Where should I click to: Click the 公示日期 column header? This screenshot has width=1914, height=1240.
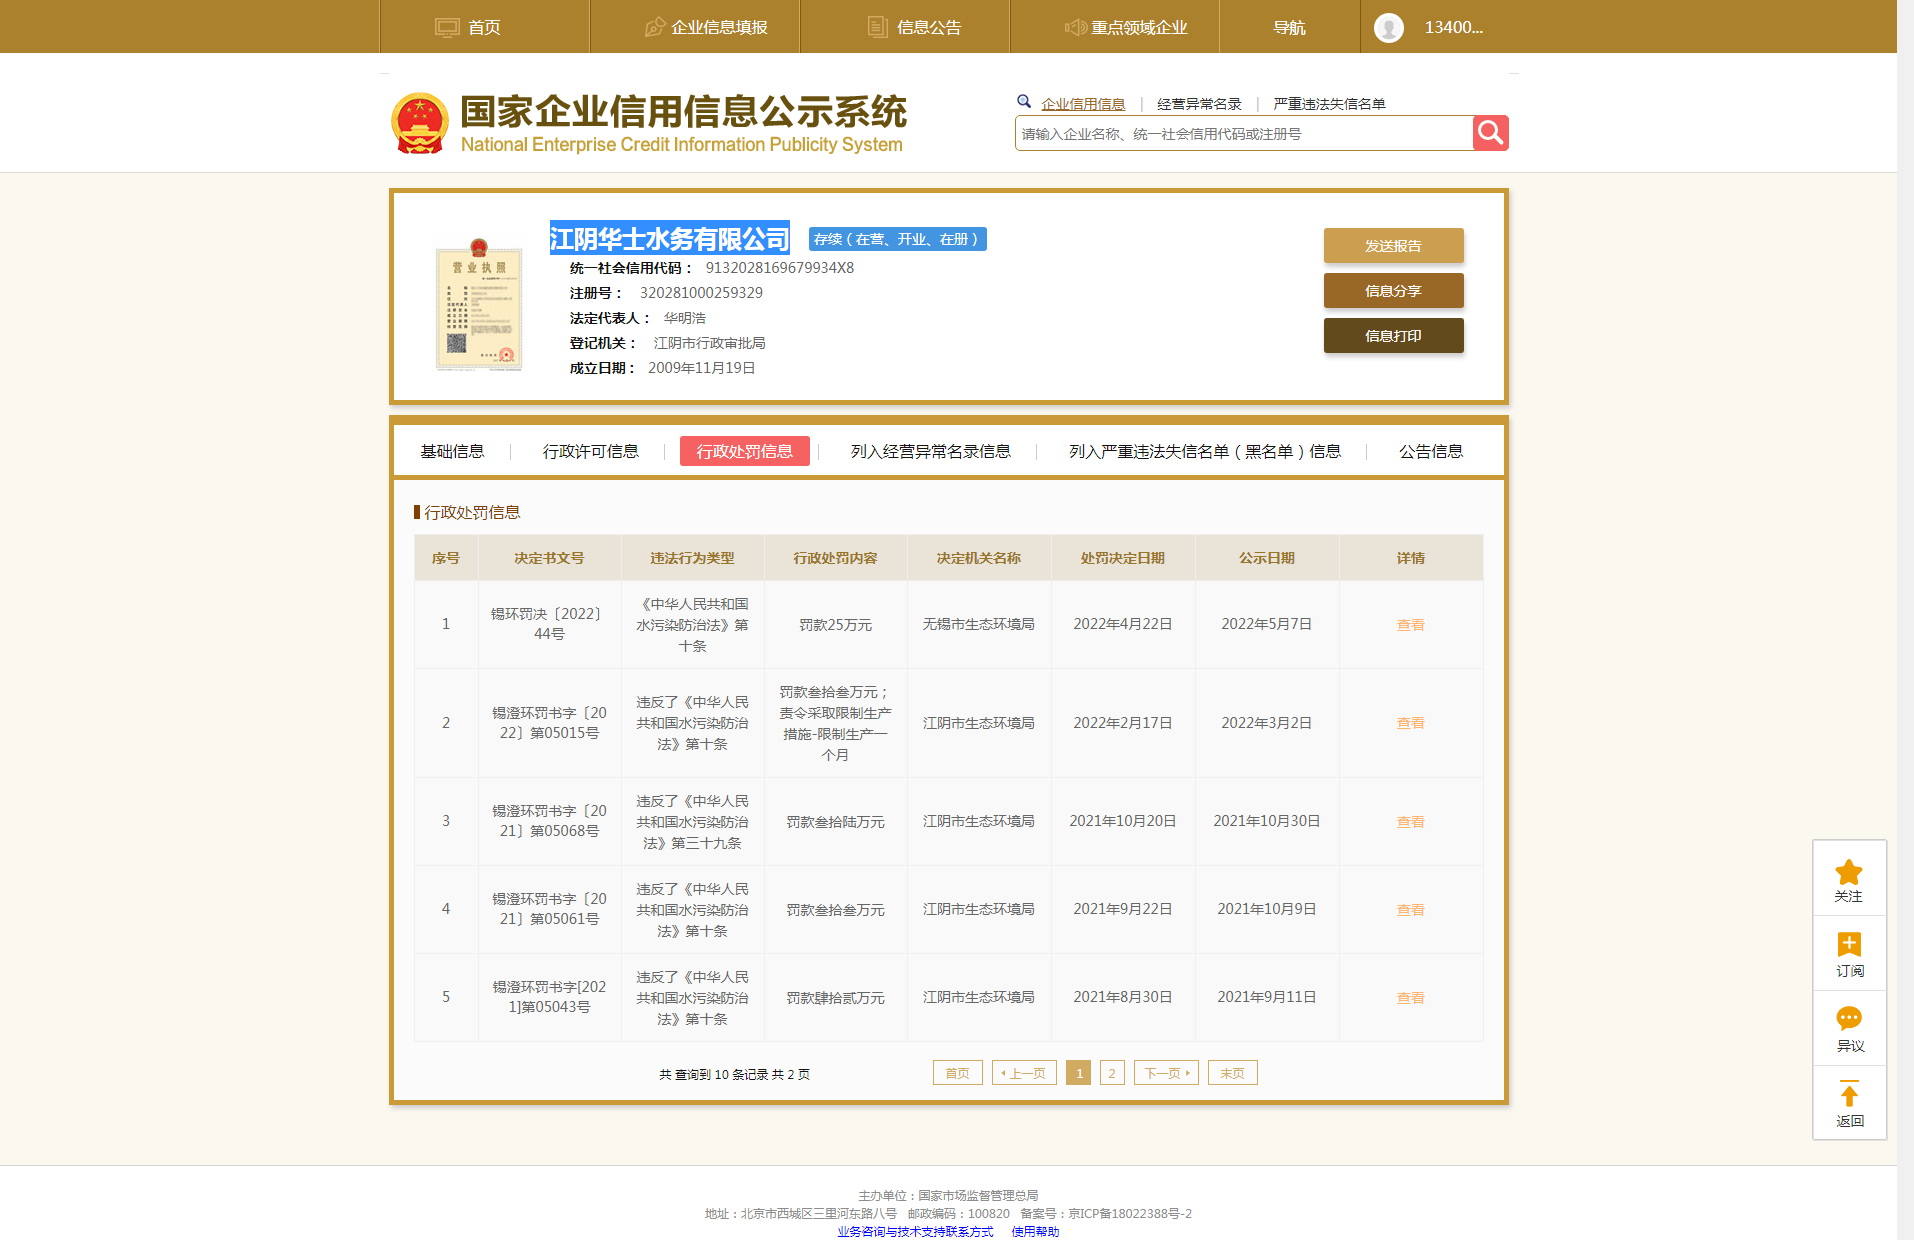[1267, 558]
